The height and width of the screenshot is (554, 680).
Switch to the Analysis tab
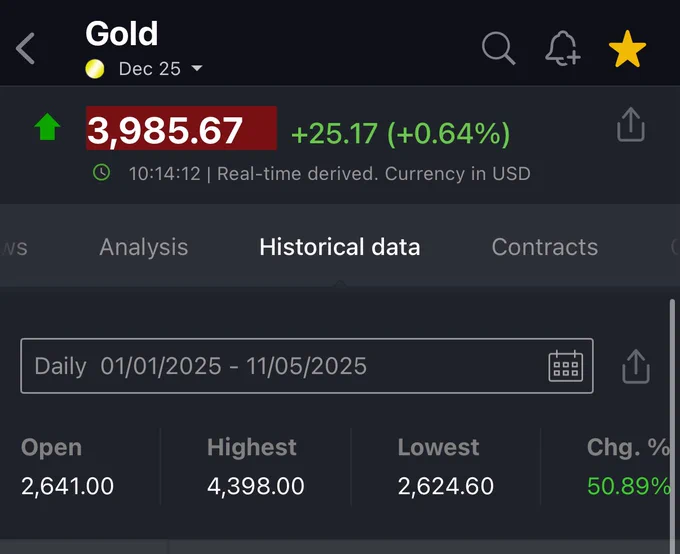click(143, 247)
